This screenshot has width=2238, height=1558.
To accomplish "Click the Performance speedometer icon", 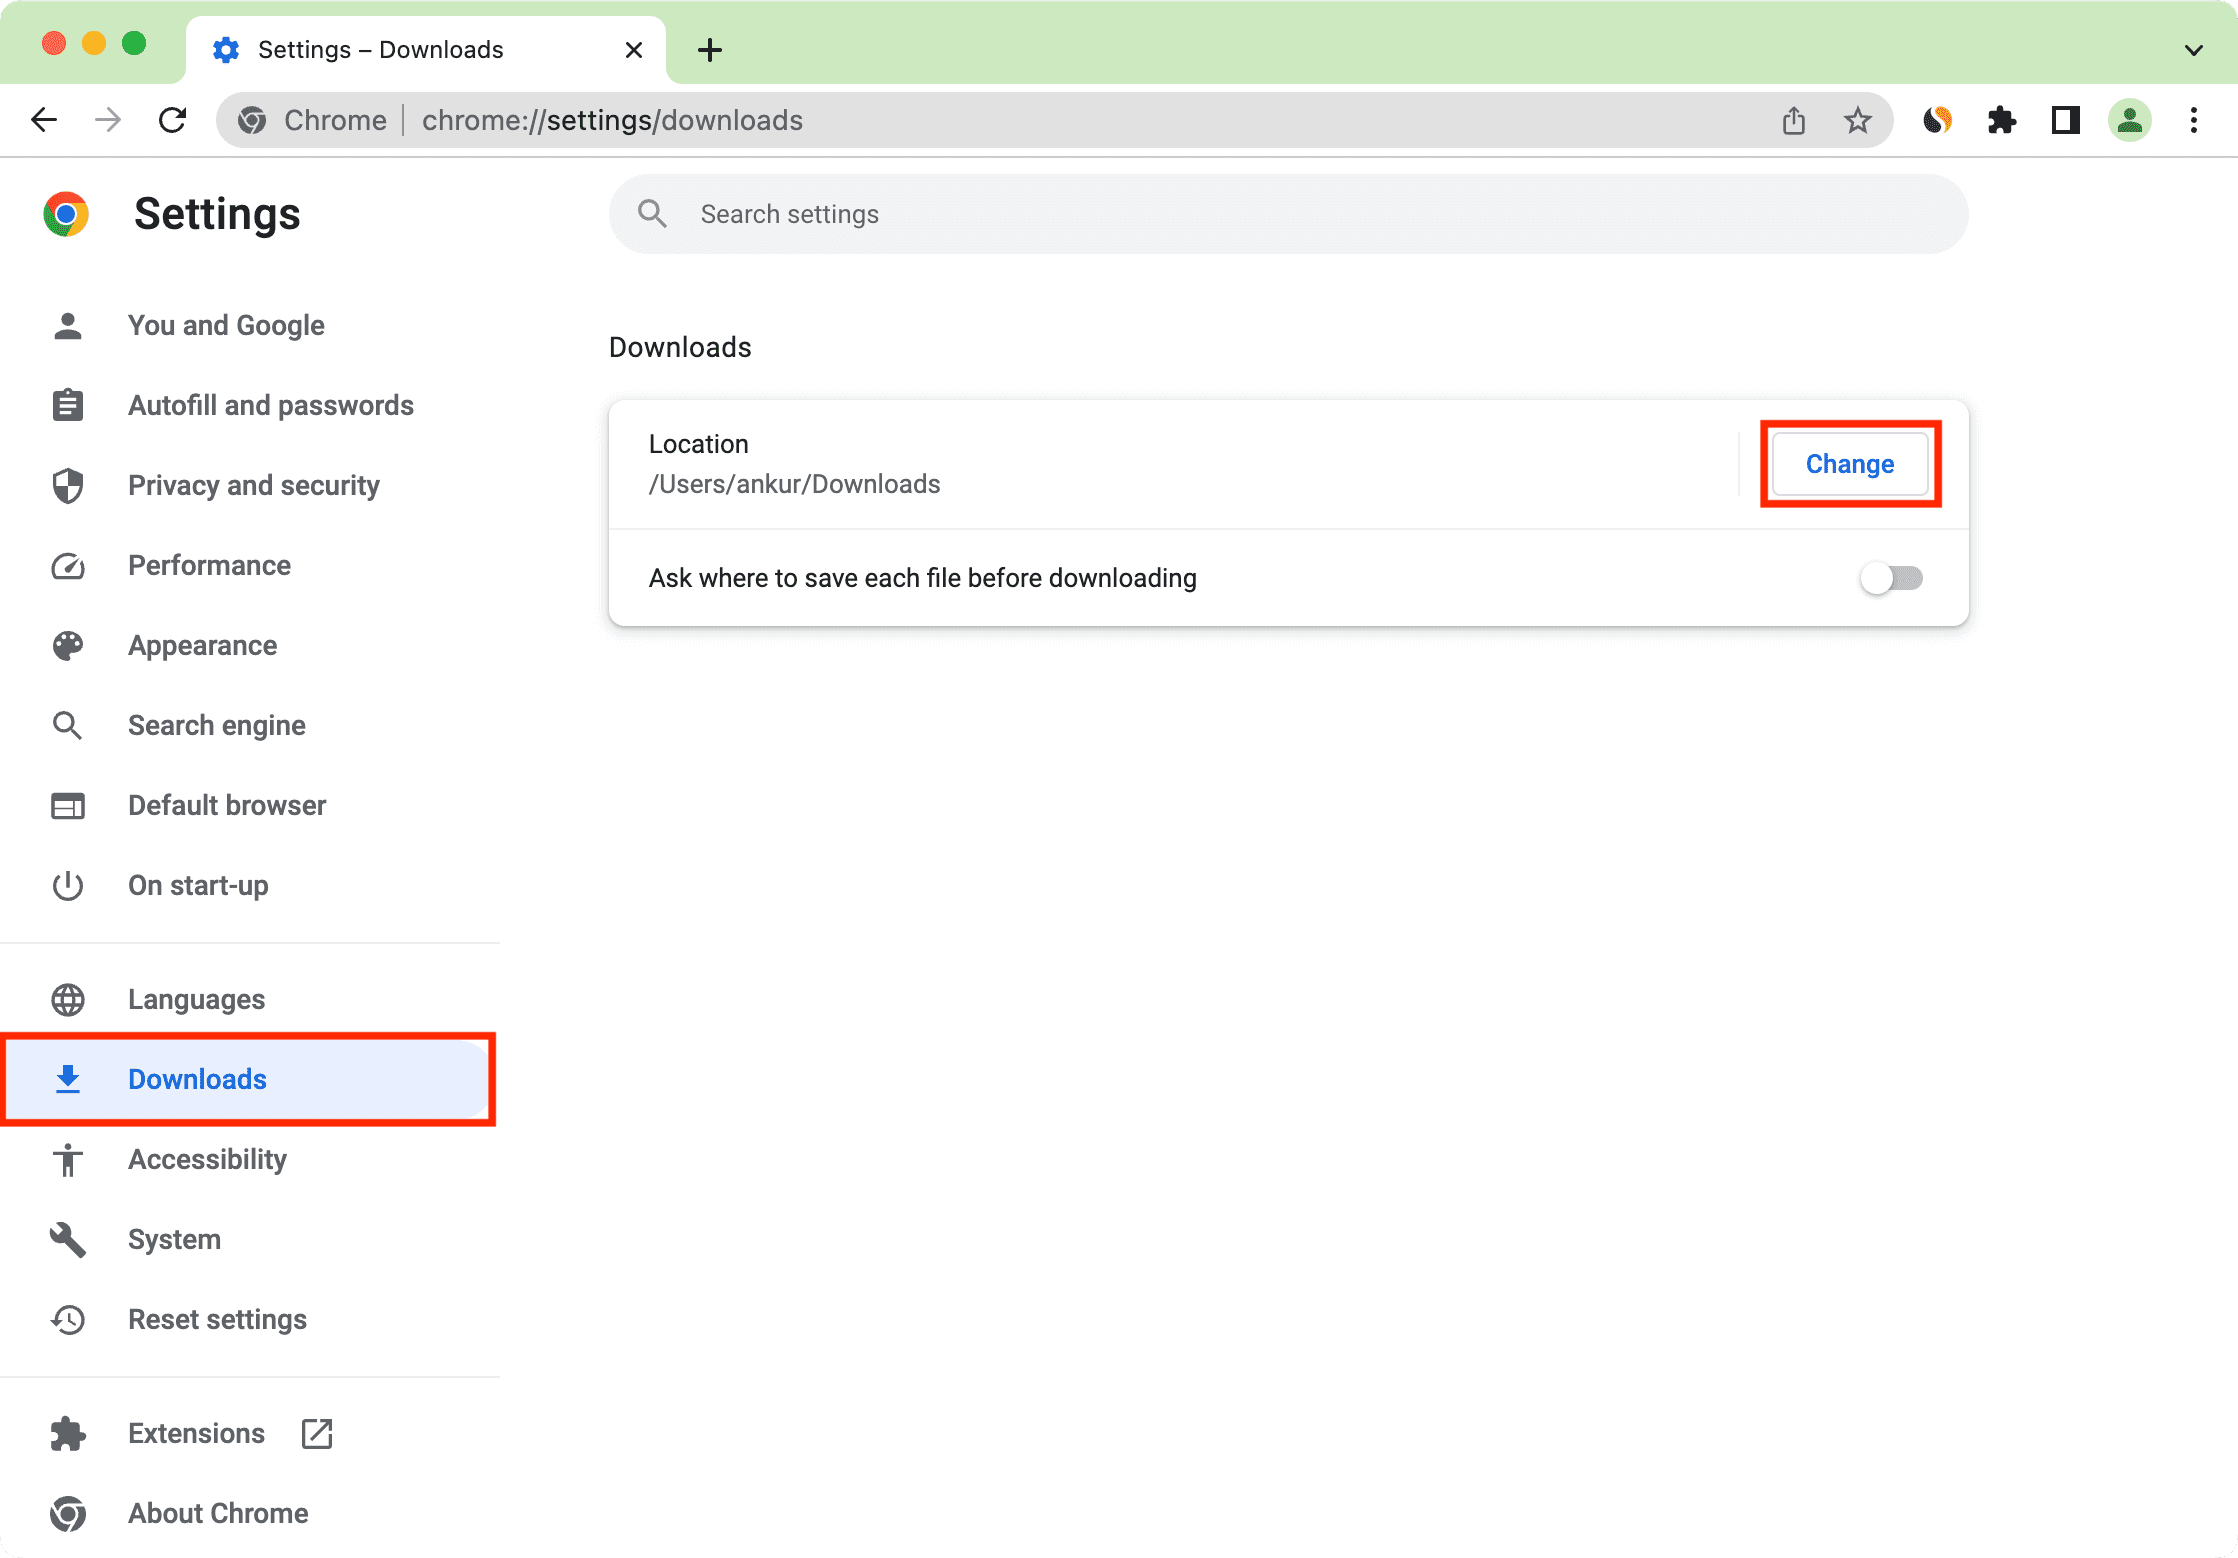I will (67, 565).
